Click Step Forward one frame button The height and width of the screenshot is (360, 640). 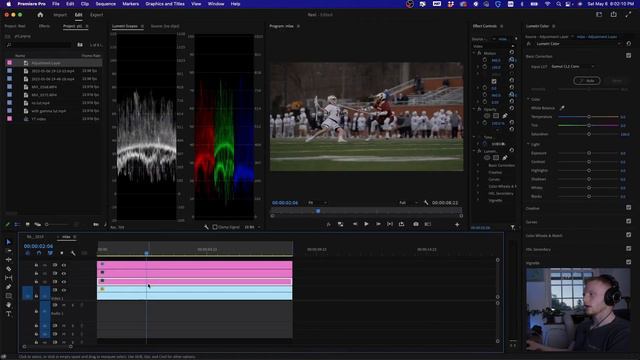(378, 224)
